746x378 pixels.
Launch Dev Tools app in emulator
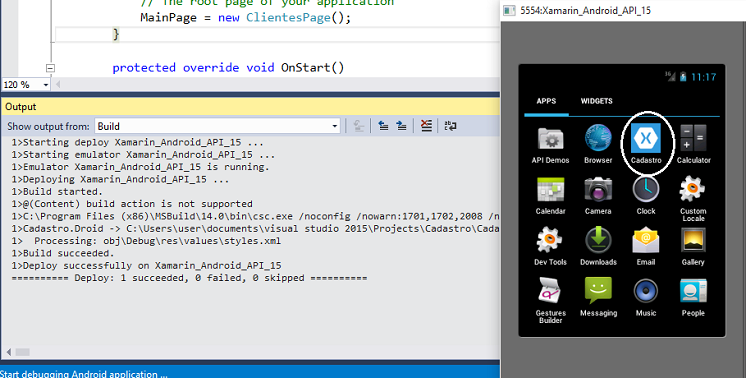tap(550, 246)
